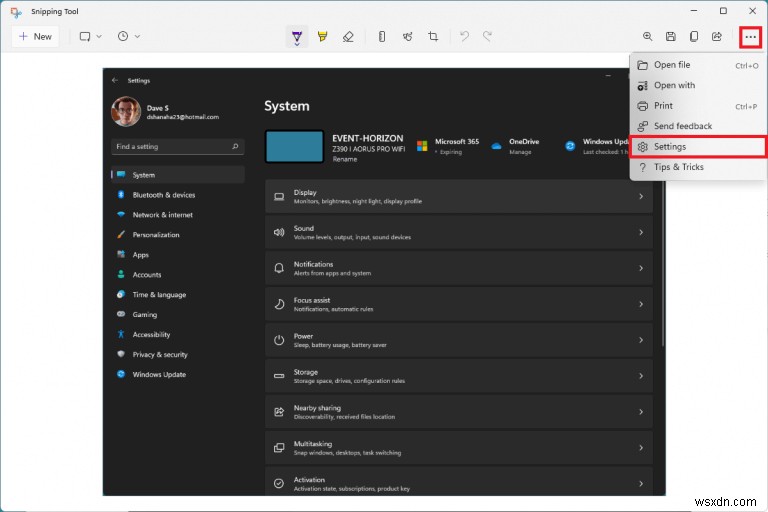768x512 pixels.
Task: Open Time & language section
Action: pyautogui.click(x=178, y=294)
